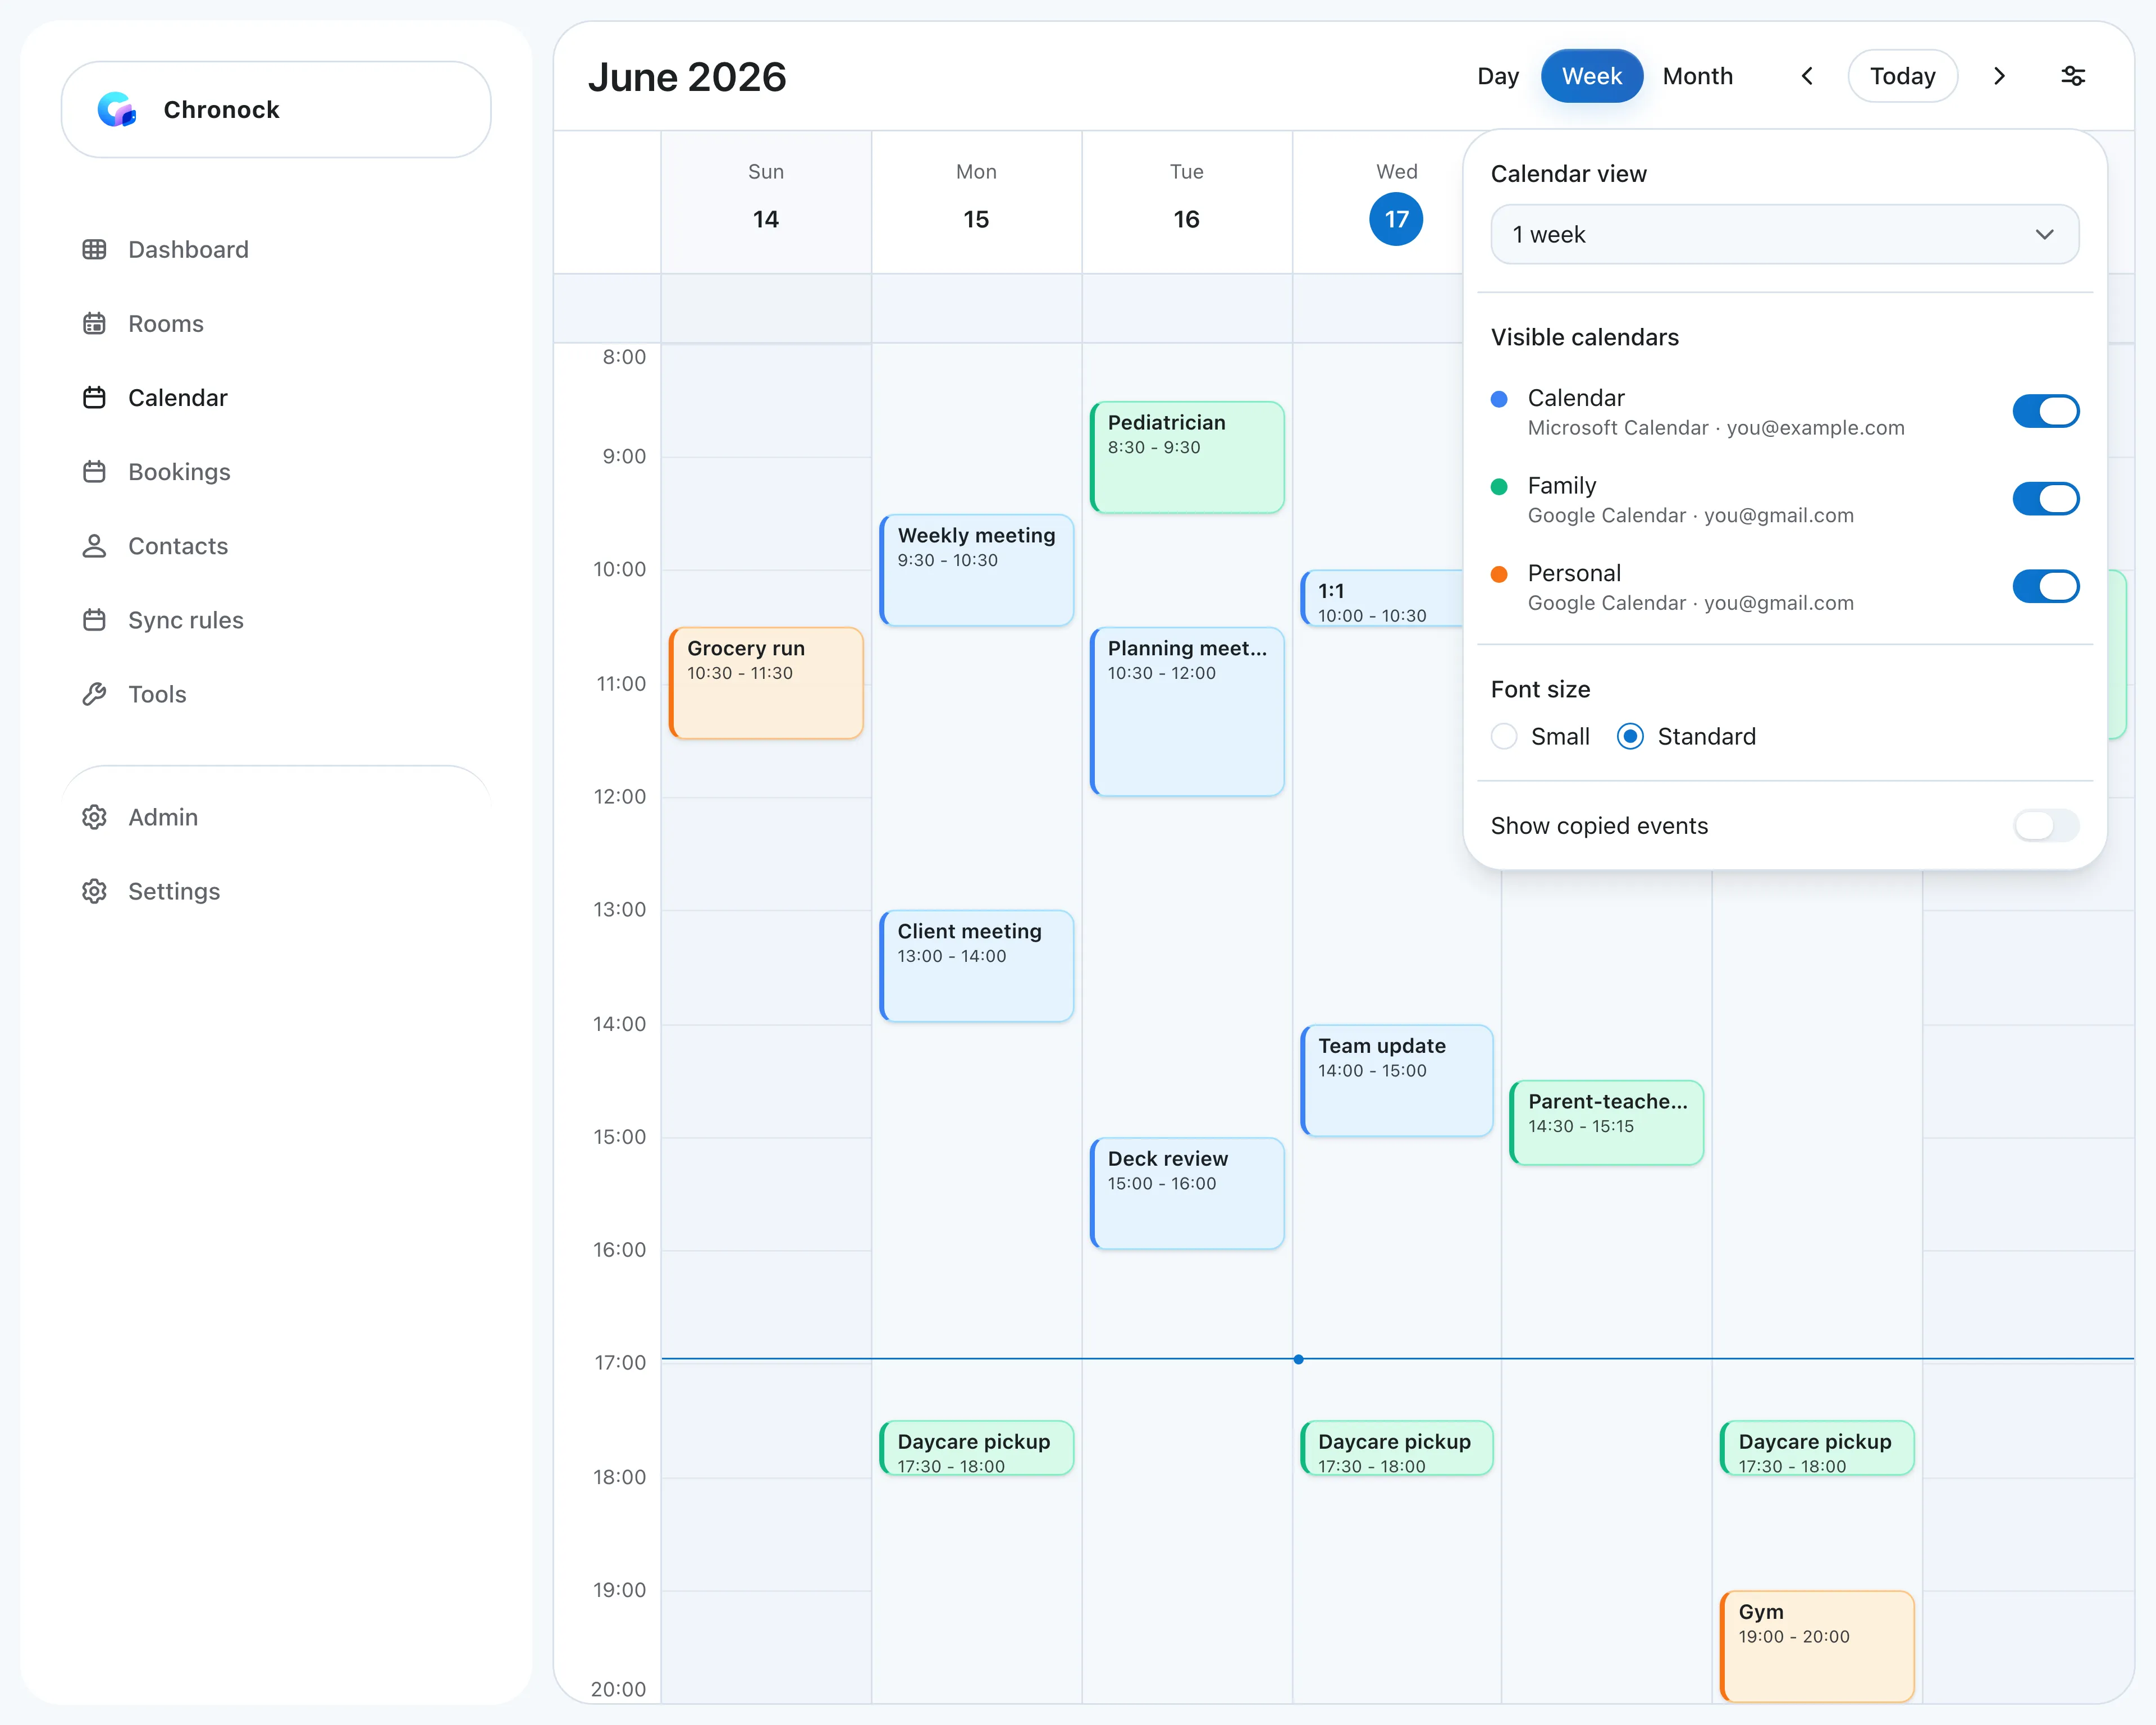Open the Gym event

point(1817,1646)
